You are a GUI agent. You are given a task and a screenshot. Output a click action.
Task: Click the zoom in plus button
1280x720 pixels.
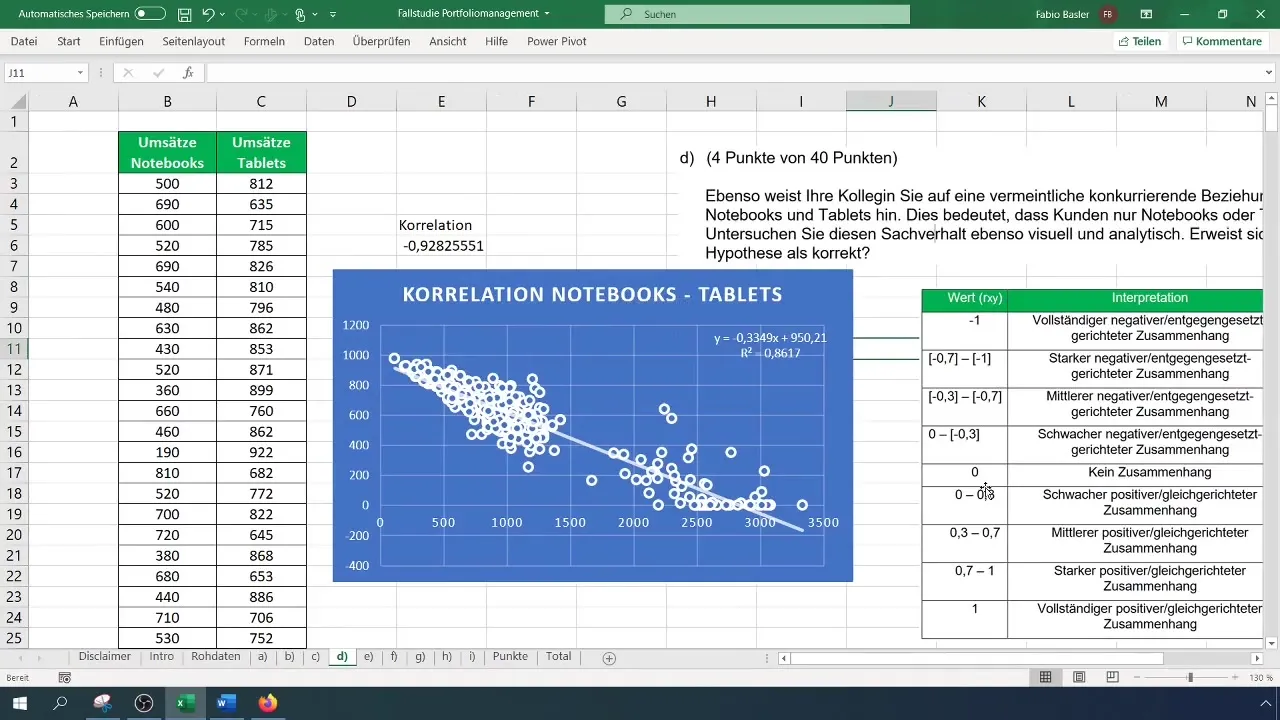(1236, 678)
